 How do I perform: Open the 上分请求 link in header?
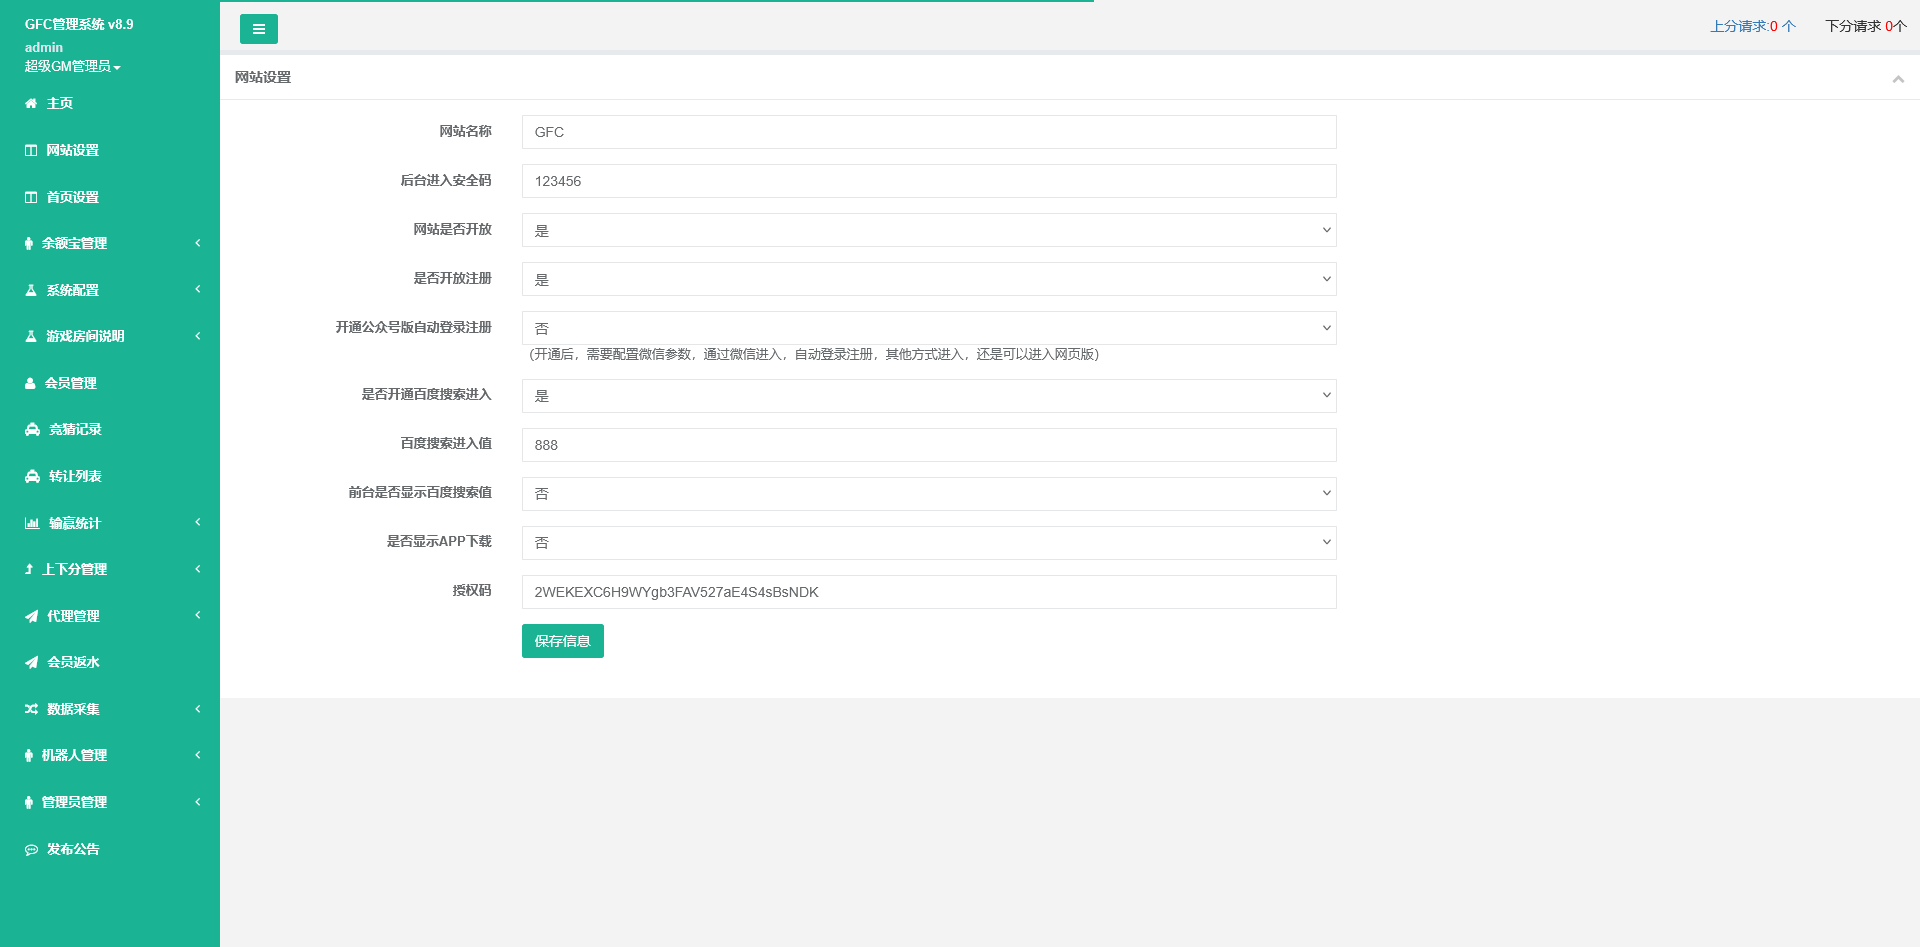(x=1752, y=26)
